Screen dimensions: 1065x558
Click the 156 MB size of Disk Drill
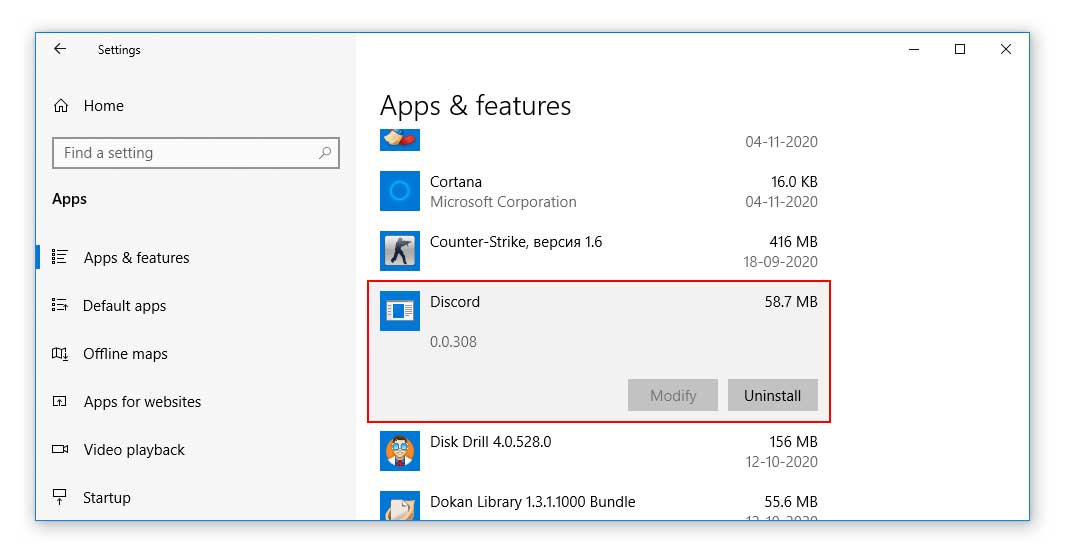(793, 442)
